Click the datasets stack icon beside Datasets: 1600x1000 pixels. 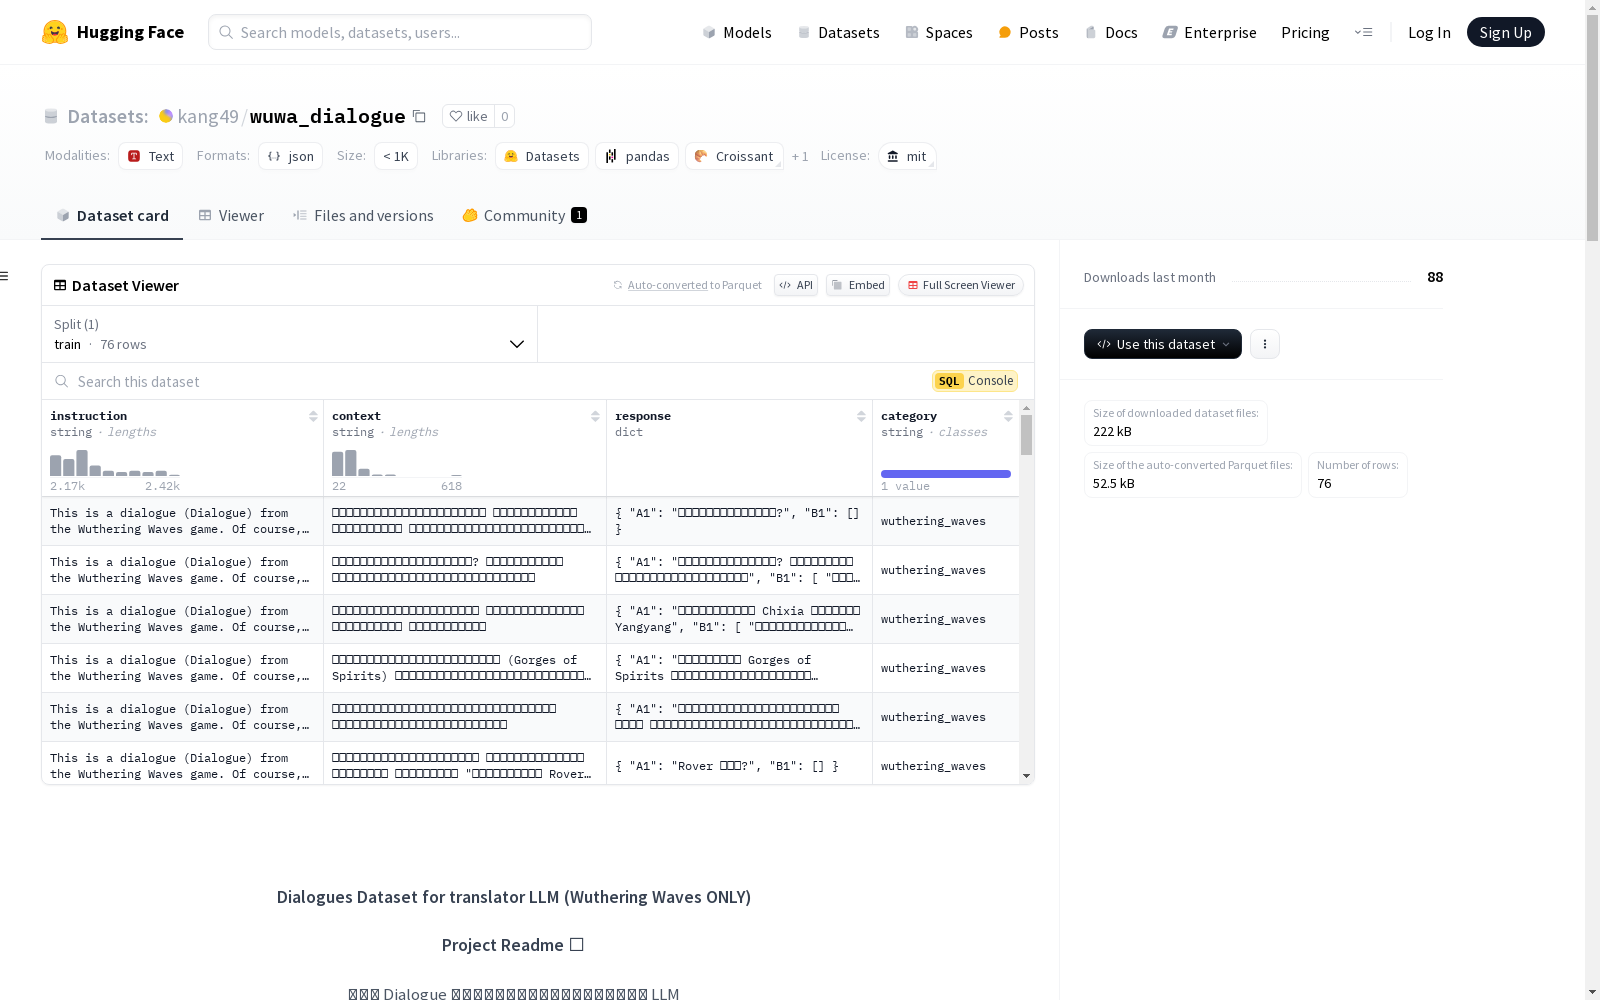tap(51, 116)
